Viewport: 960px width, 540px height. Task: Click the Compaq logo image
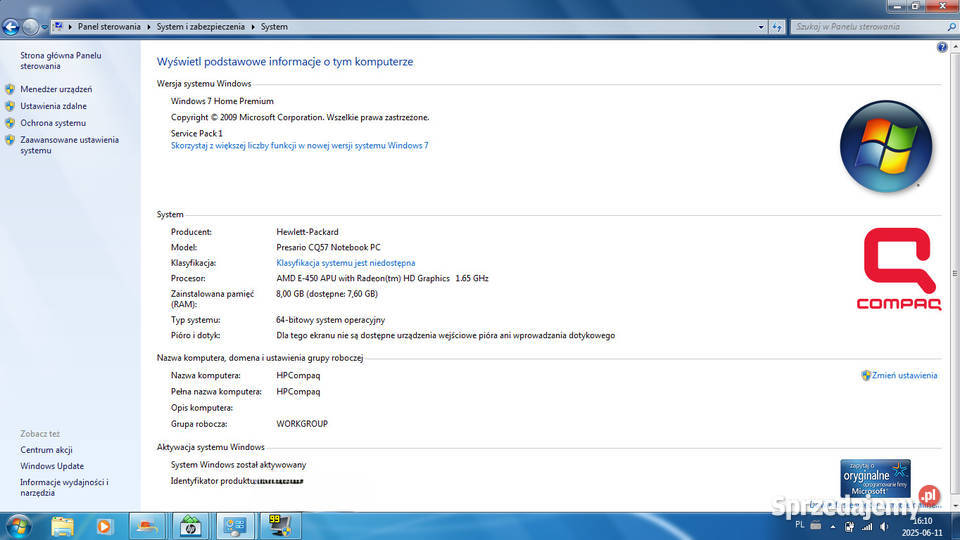(x=899, y=269)
